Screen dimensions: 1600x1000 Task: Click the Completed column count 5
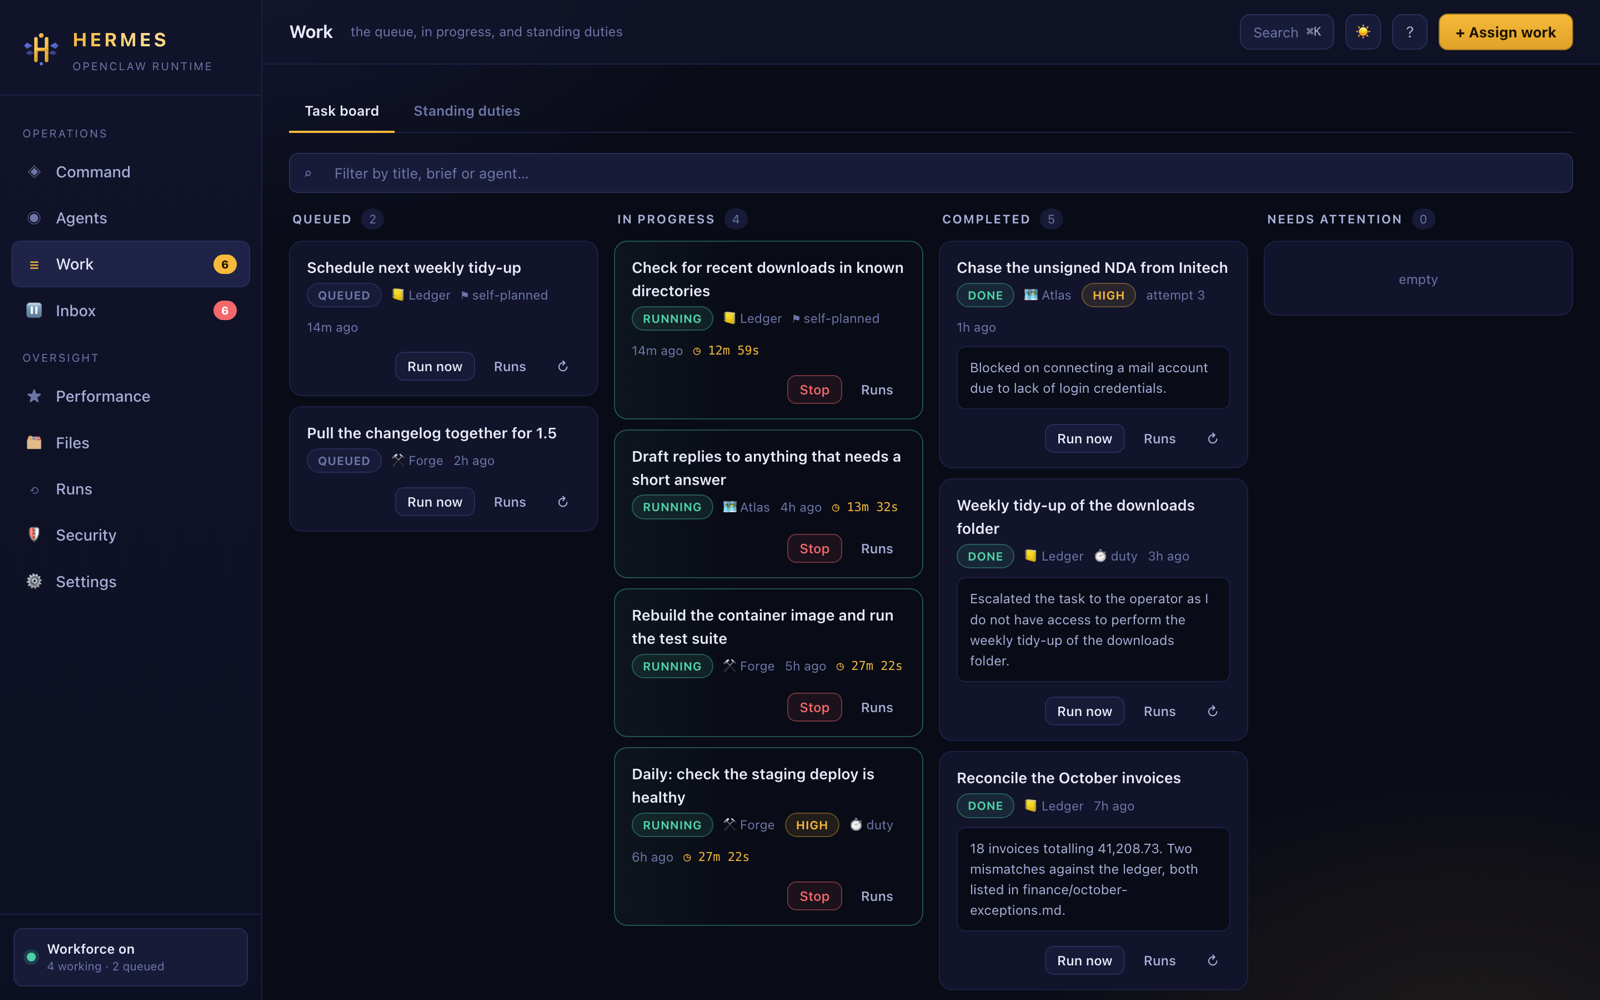tap(1051, 219)
